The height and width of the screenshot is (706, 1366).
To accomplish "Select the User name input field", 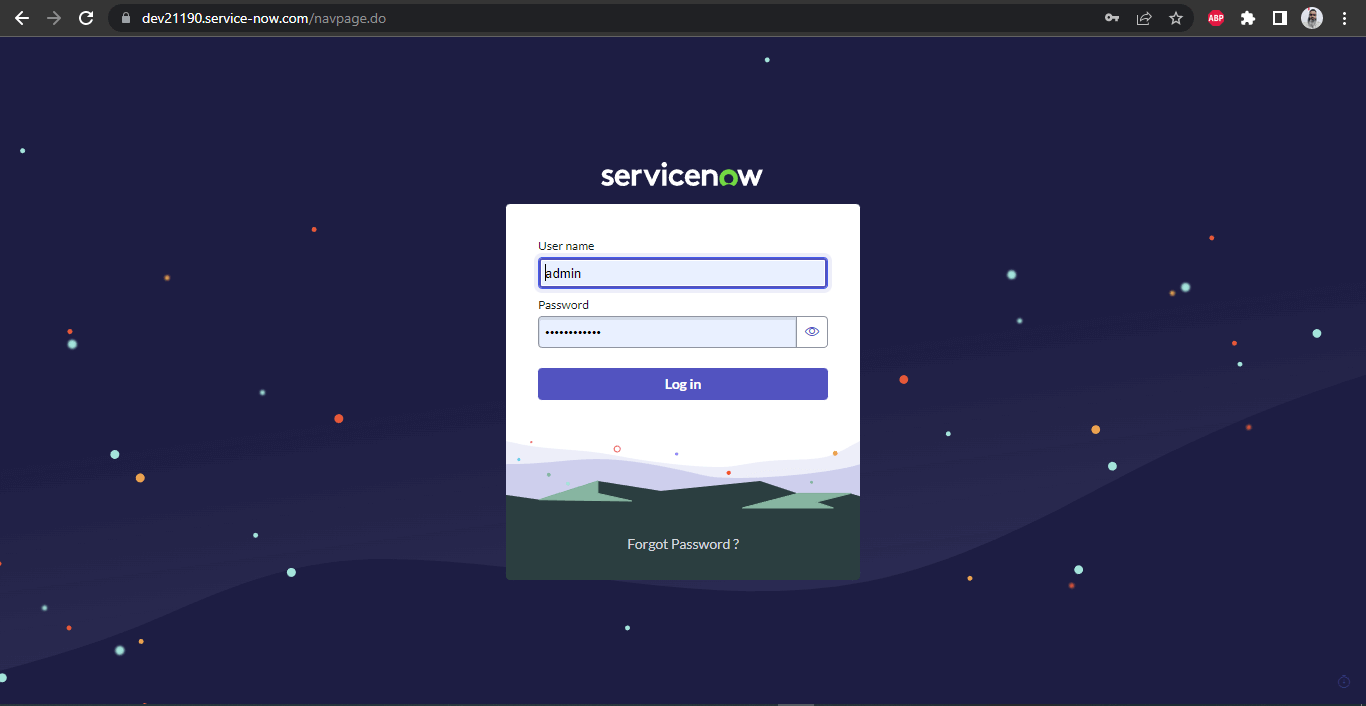I will pyautogui.click(x=682, y=272).
